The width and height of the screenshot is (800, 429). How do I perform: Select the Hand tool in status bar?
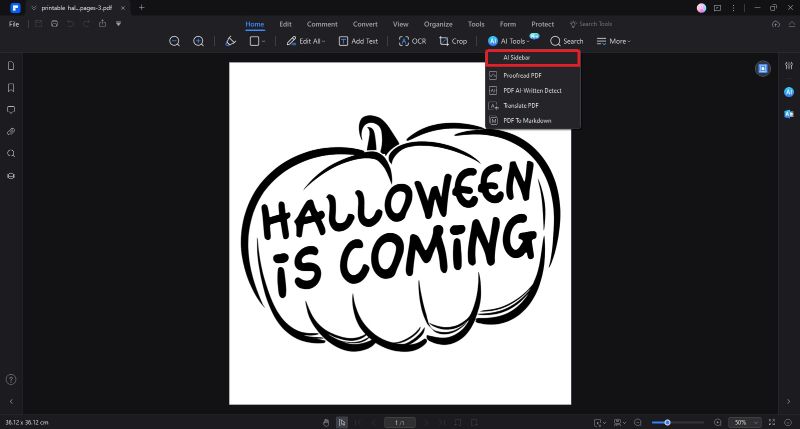[x=326, y=422]
